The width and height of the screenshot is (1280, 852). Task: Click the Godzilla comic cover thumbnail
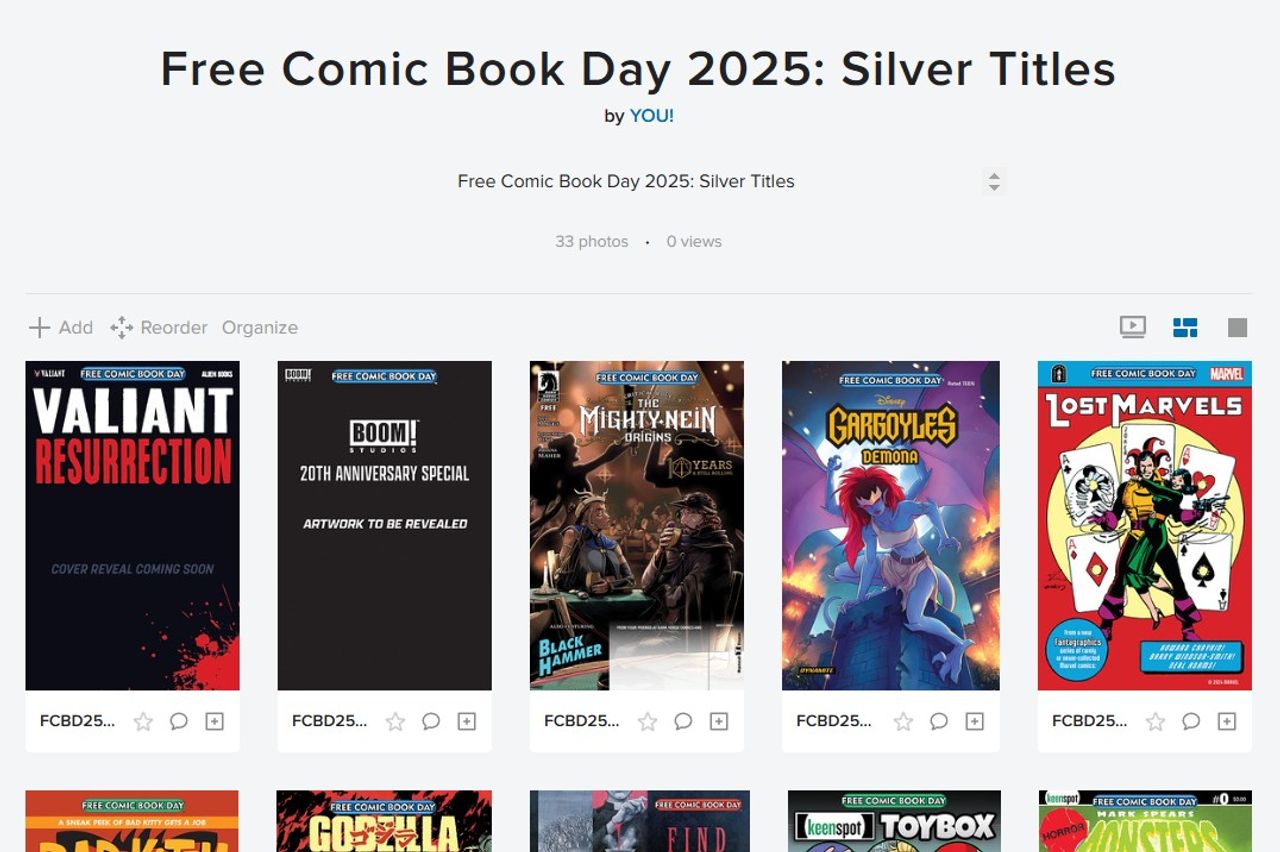point(384,821)
